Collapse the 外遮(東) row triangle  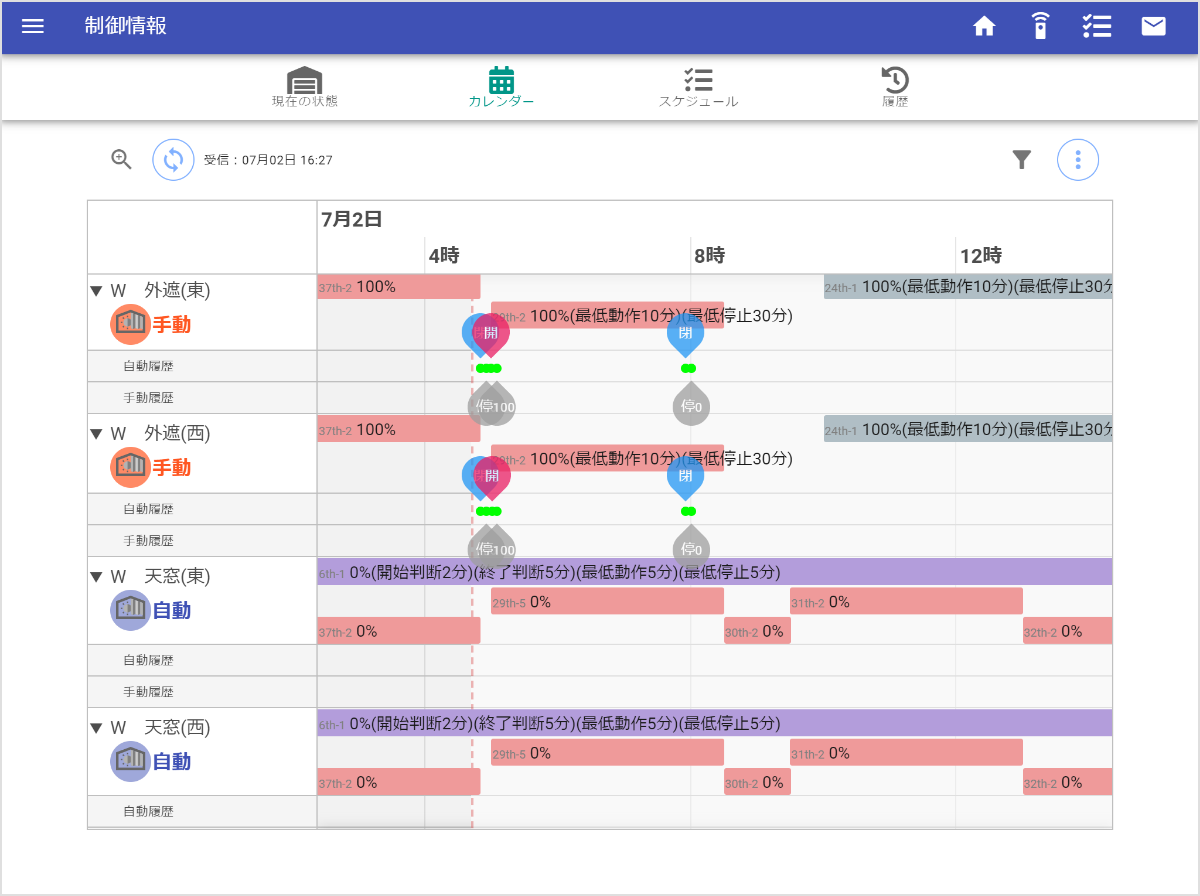(x=97, y=290)
